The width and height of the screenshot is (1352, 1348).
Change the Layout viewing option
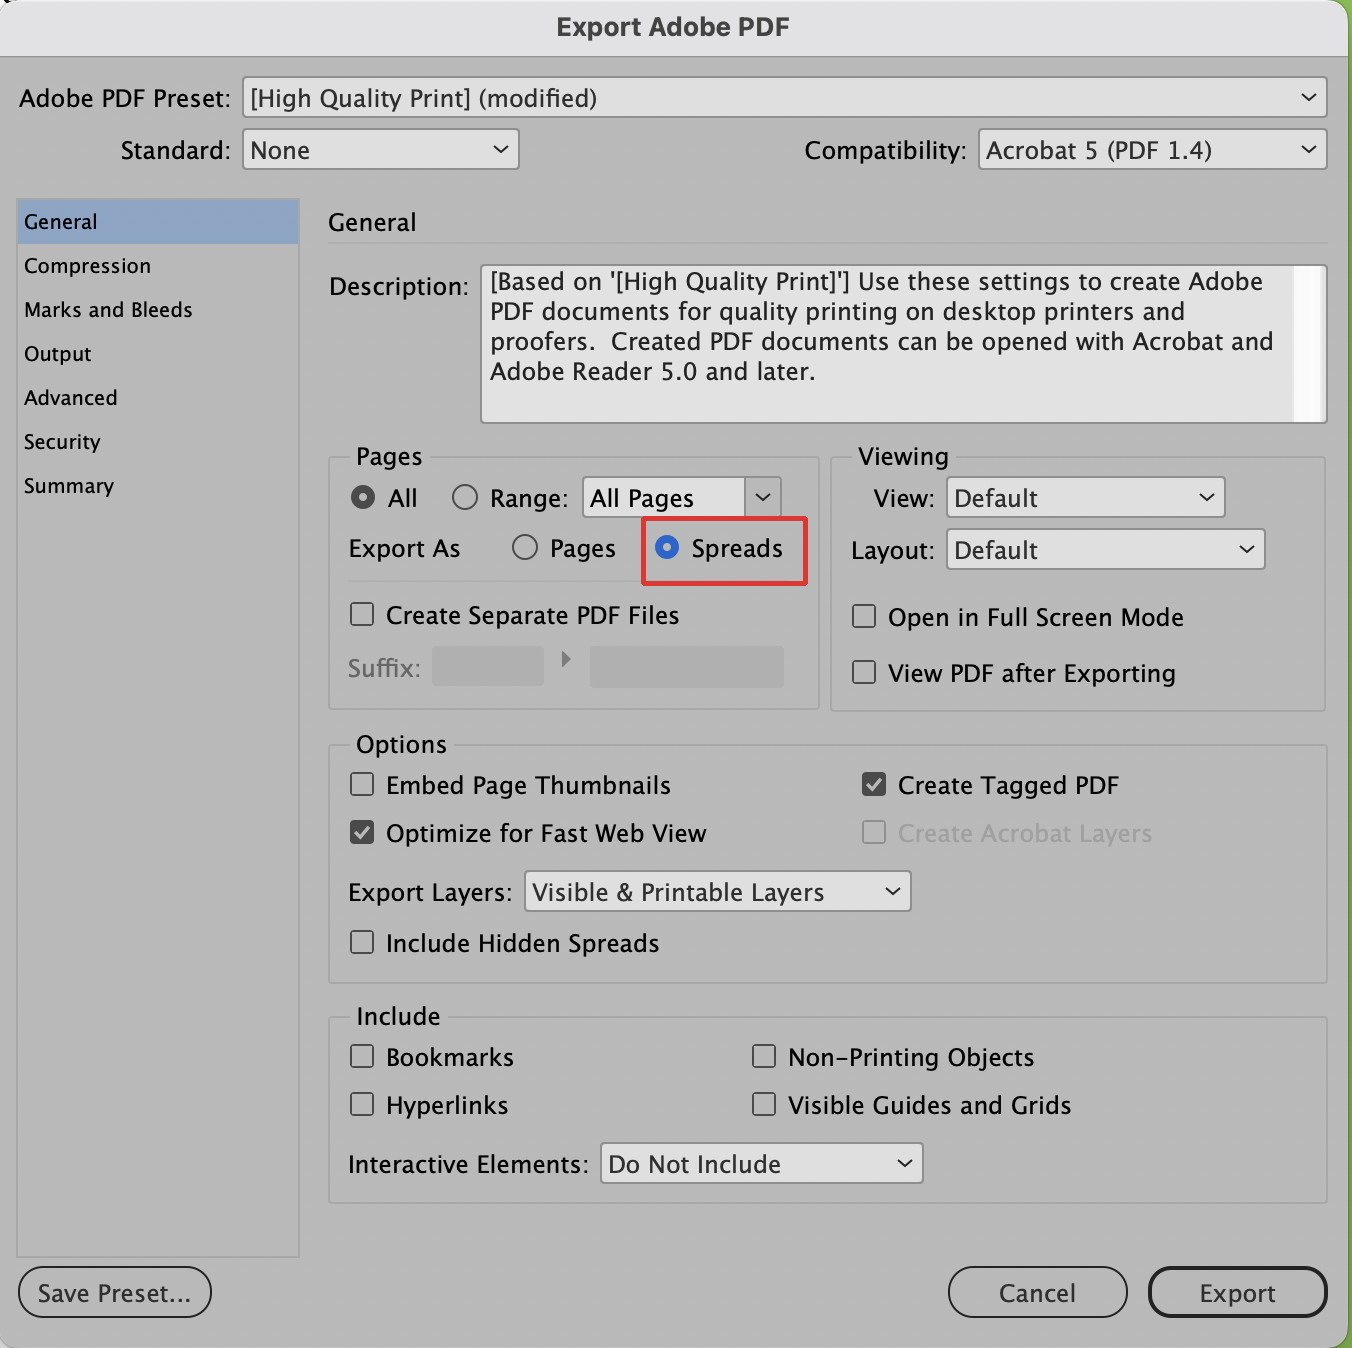[x=1105, y=549]
